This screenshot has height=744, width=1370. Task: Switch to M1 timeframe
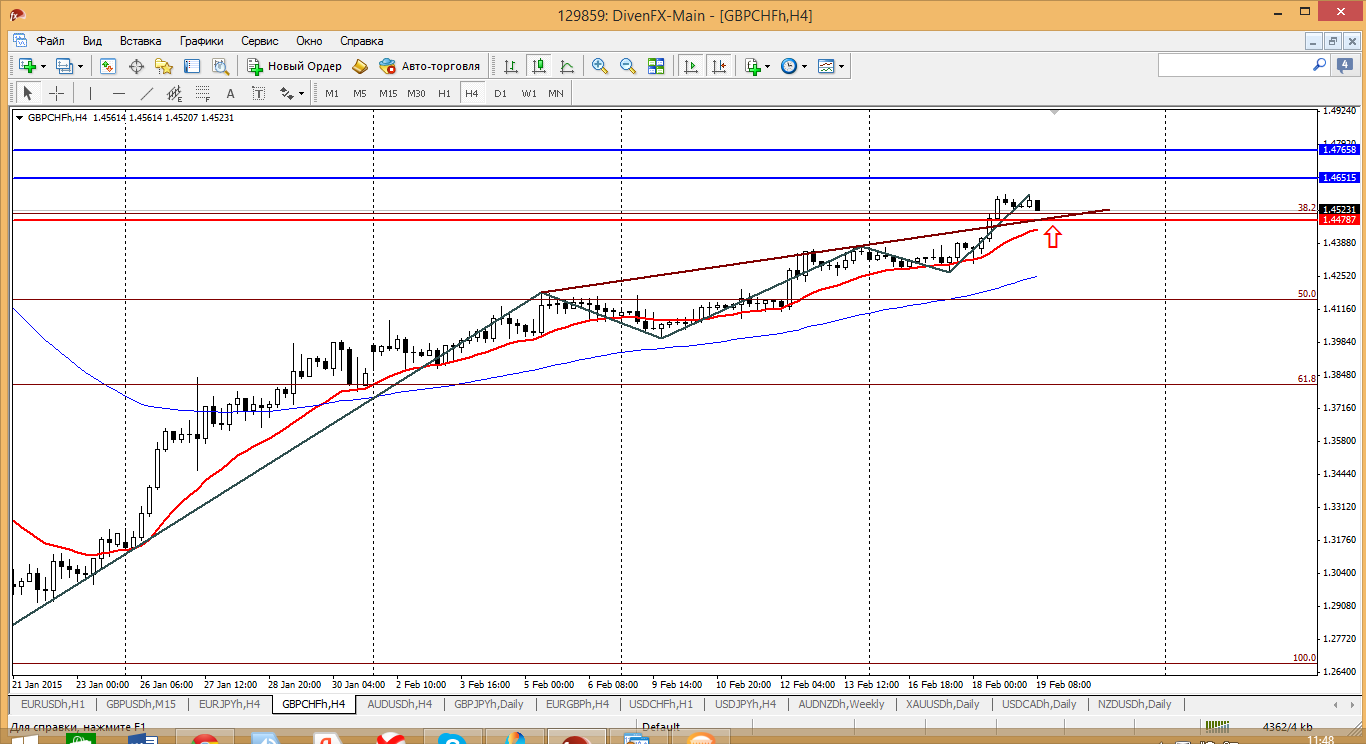click(x=332, y=93)
